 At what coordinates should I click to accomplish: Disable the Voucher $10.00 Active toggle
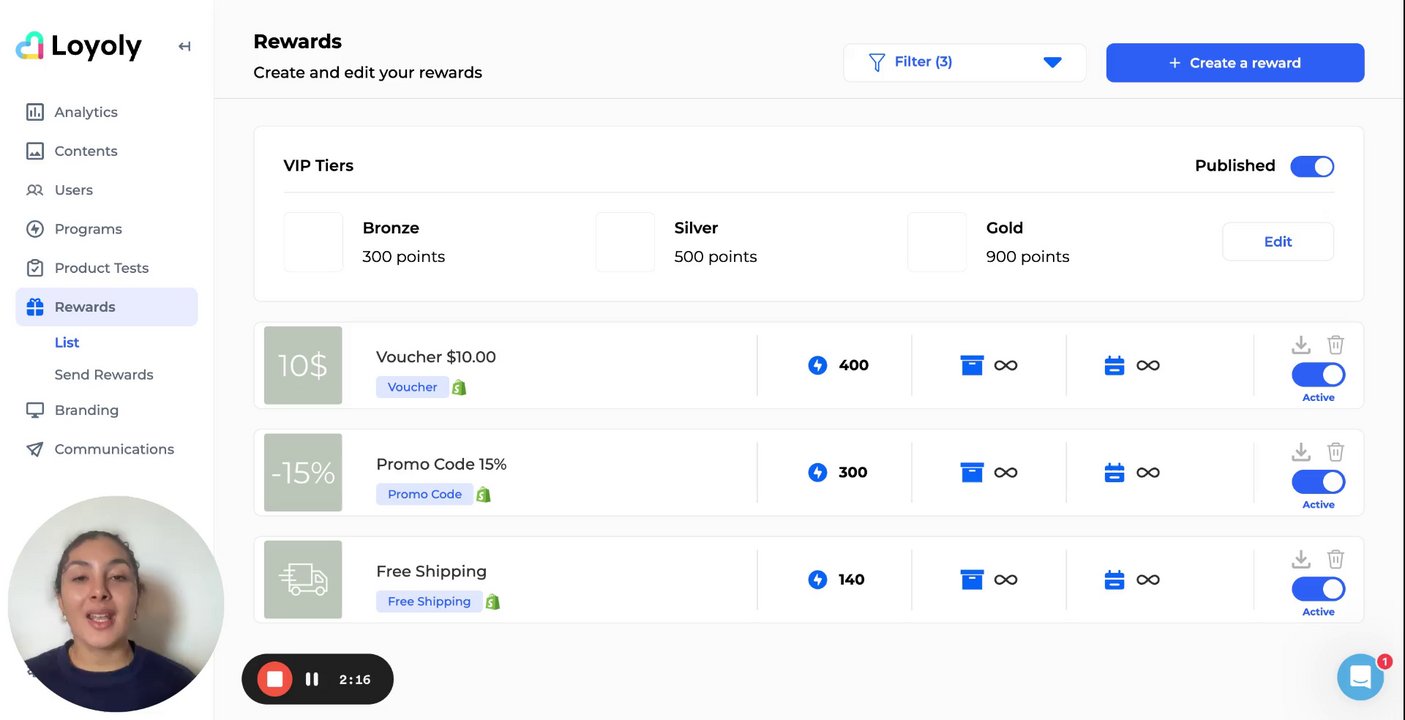pos(1318,375)
